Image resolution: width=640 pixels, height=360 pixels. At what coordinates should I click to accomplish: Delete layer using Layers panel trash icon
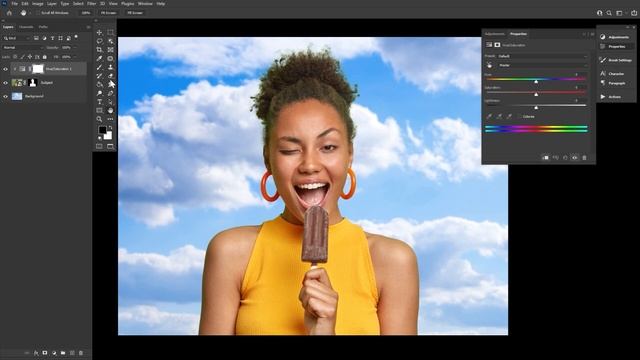81,353
